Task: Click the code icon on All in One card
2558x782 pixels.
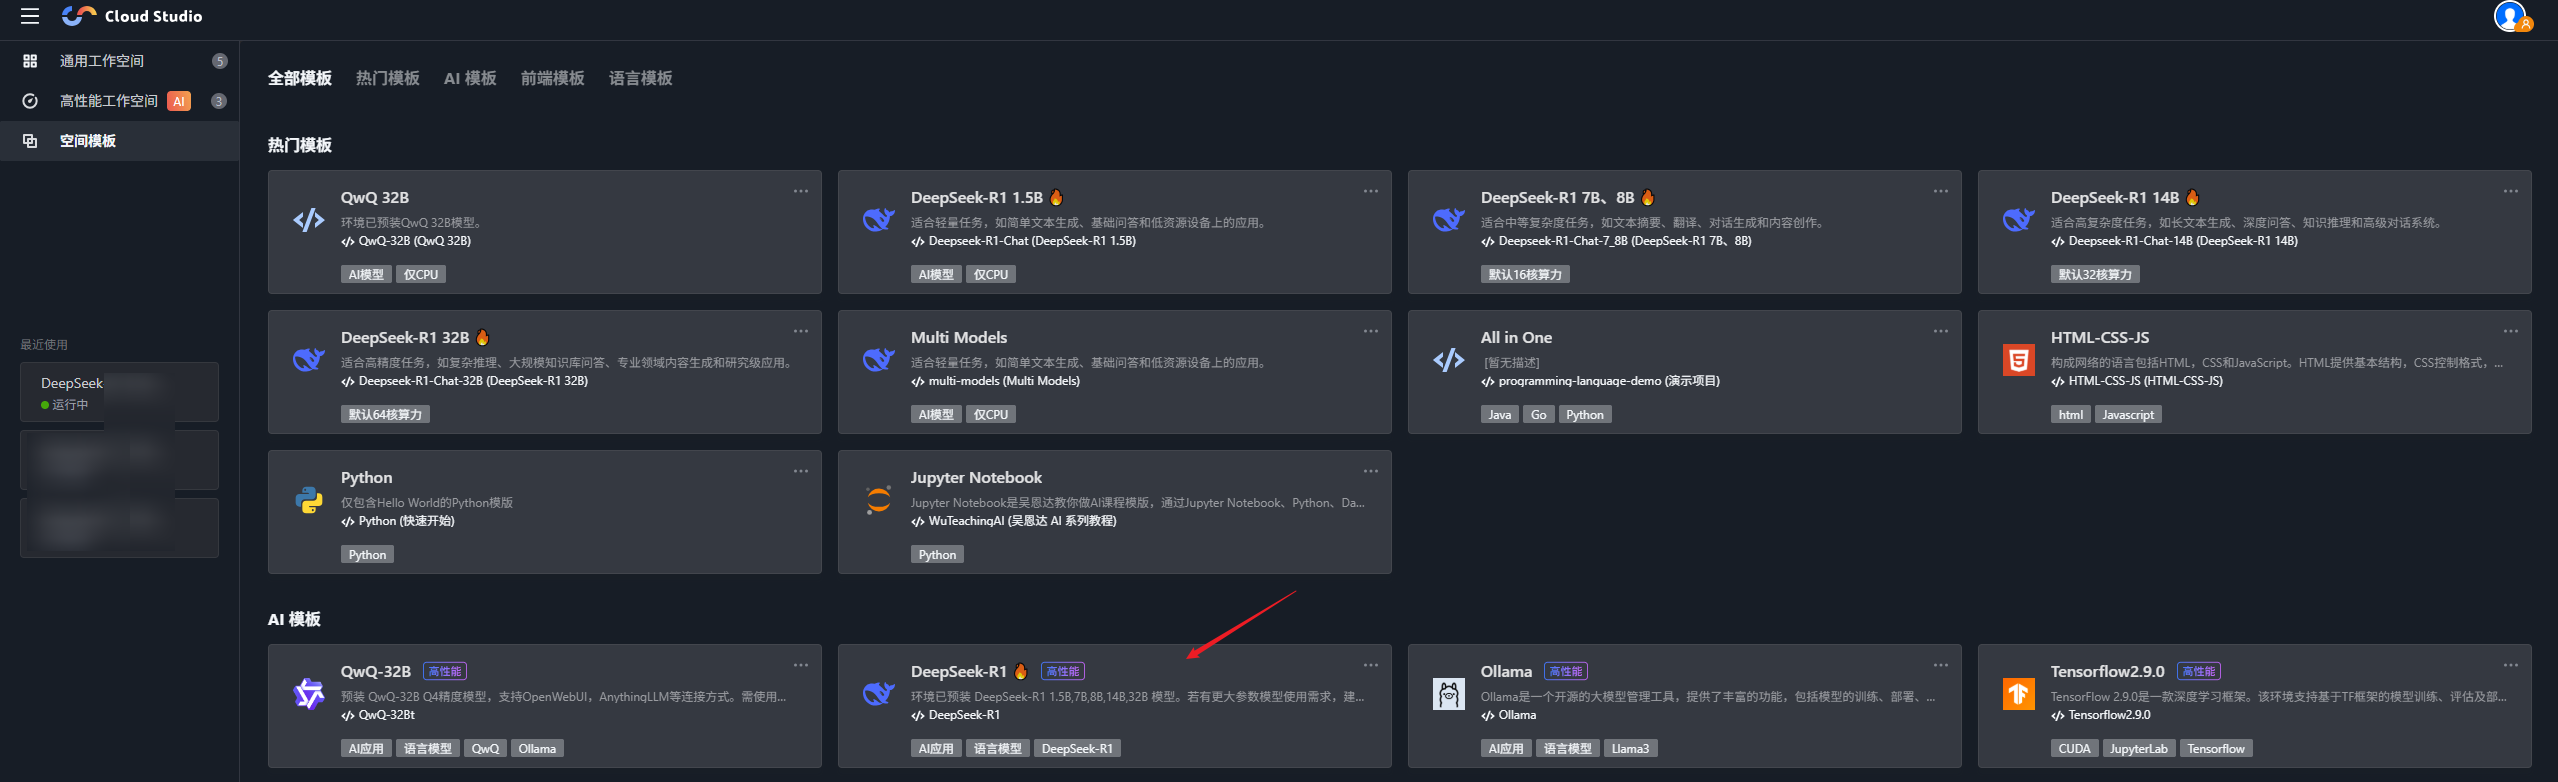Action: (x=1448, y=360)
